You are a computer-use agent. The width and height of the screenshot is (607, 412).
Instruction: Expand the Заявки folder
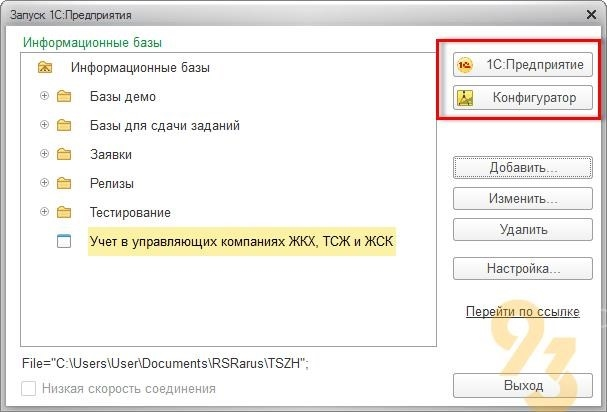point(45,154)
